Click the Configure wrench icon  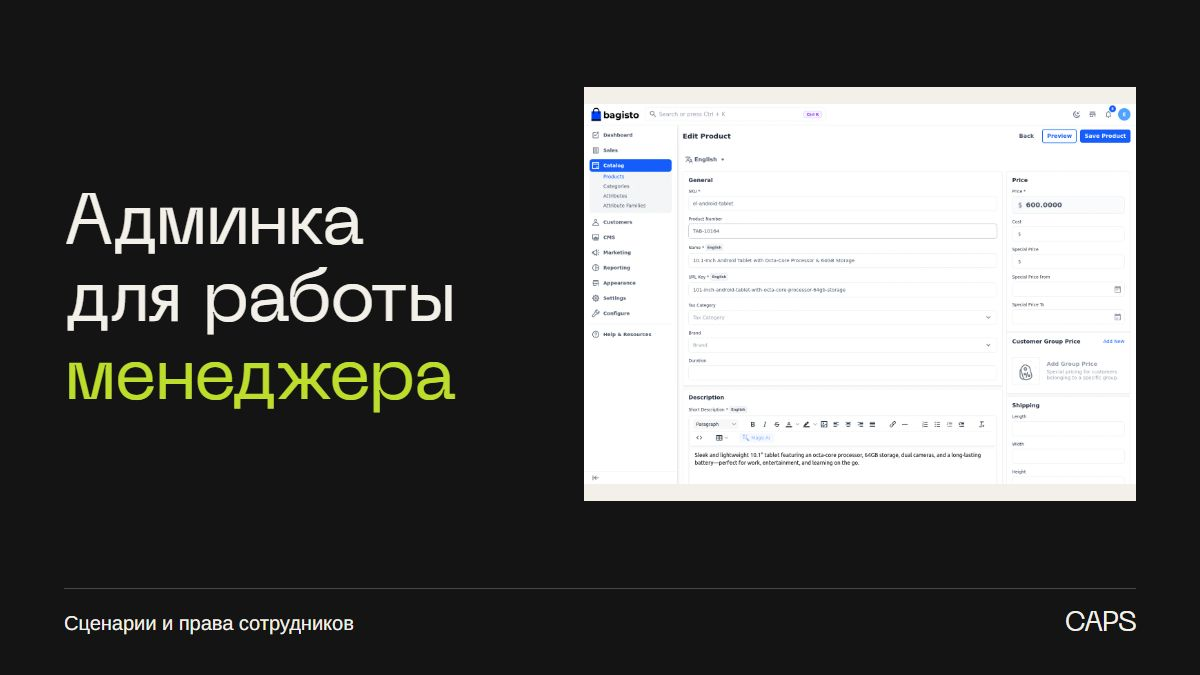pos(595,313)
